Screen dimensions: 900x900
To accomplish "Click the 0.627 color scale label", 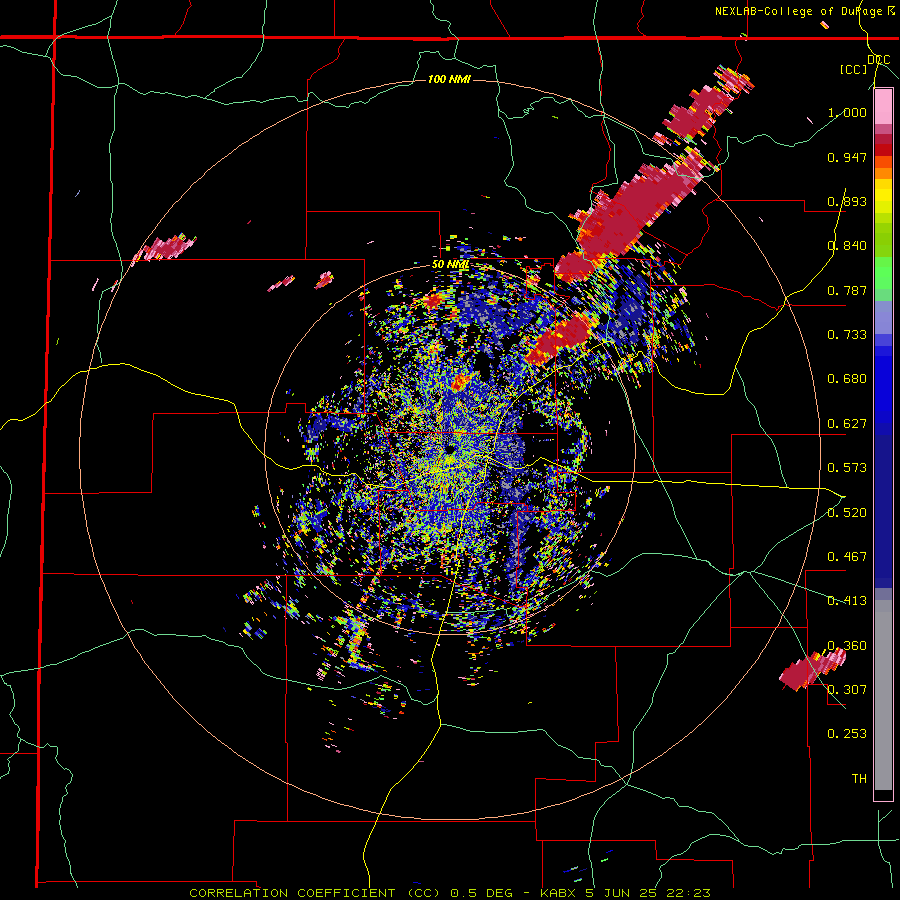I will (x=847, y=424).
